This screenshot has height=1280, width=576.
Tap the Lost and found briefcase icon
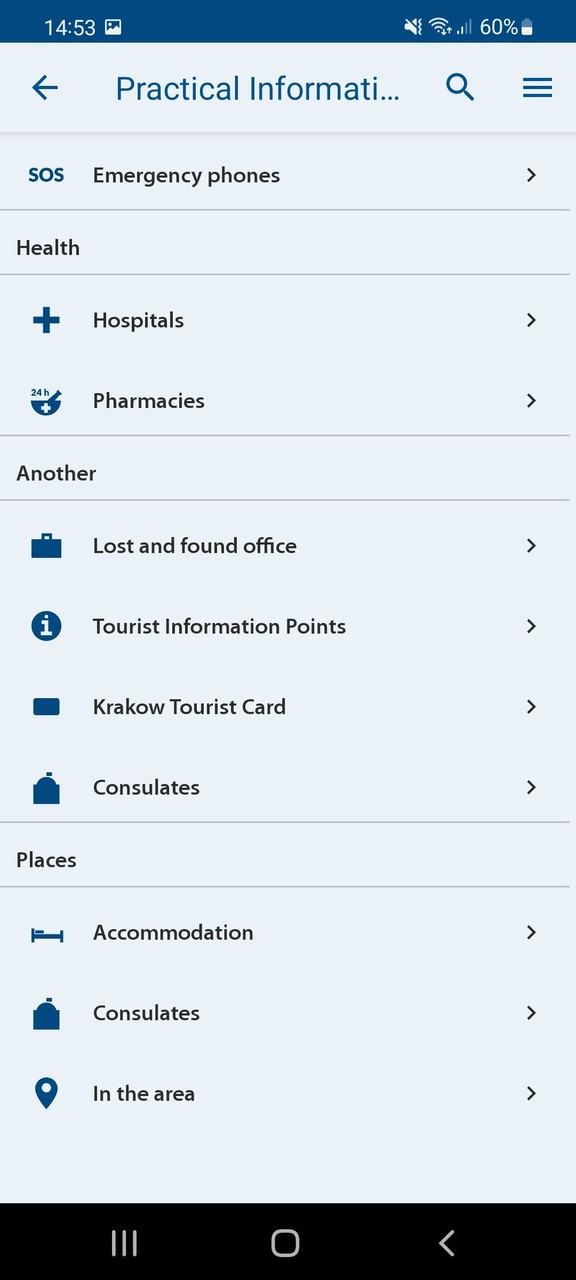point(46,546)
